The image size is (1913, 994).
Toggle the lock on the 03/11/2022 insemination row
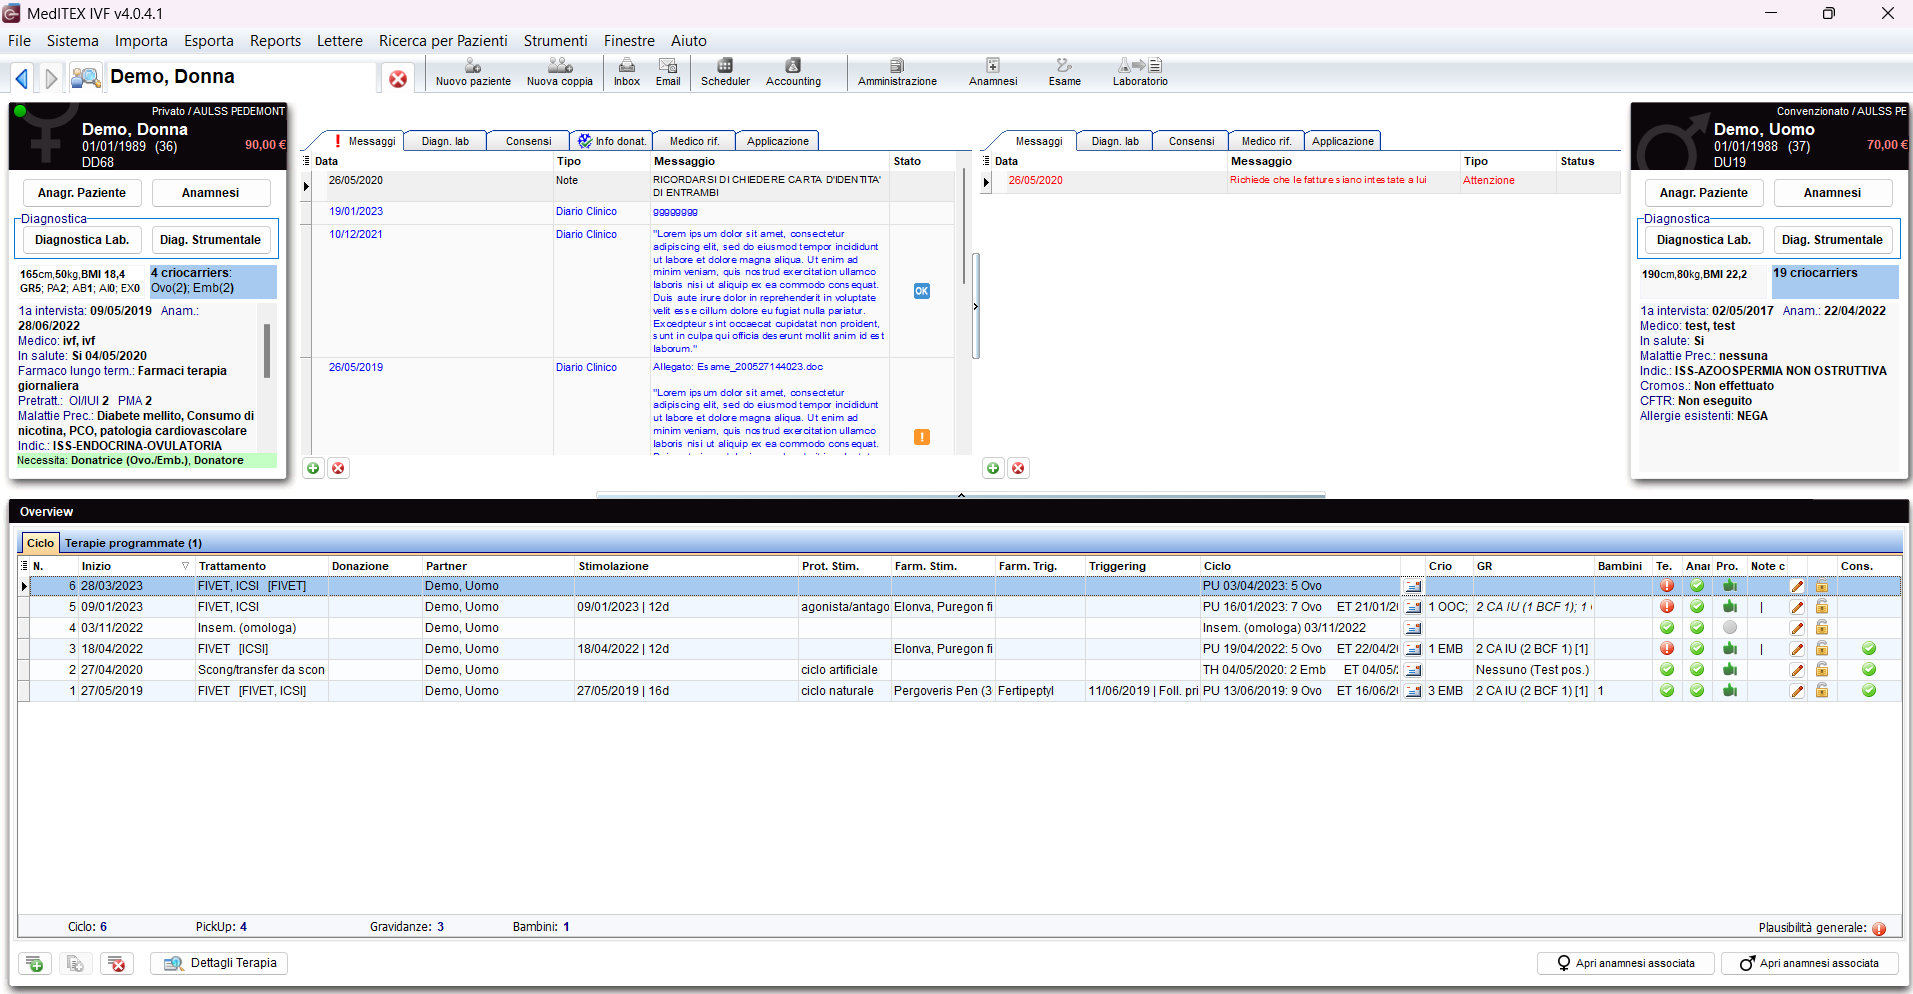point(1822,628)
